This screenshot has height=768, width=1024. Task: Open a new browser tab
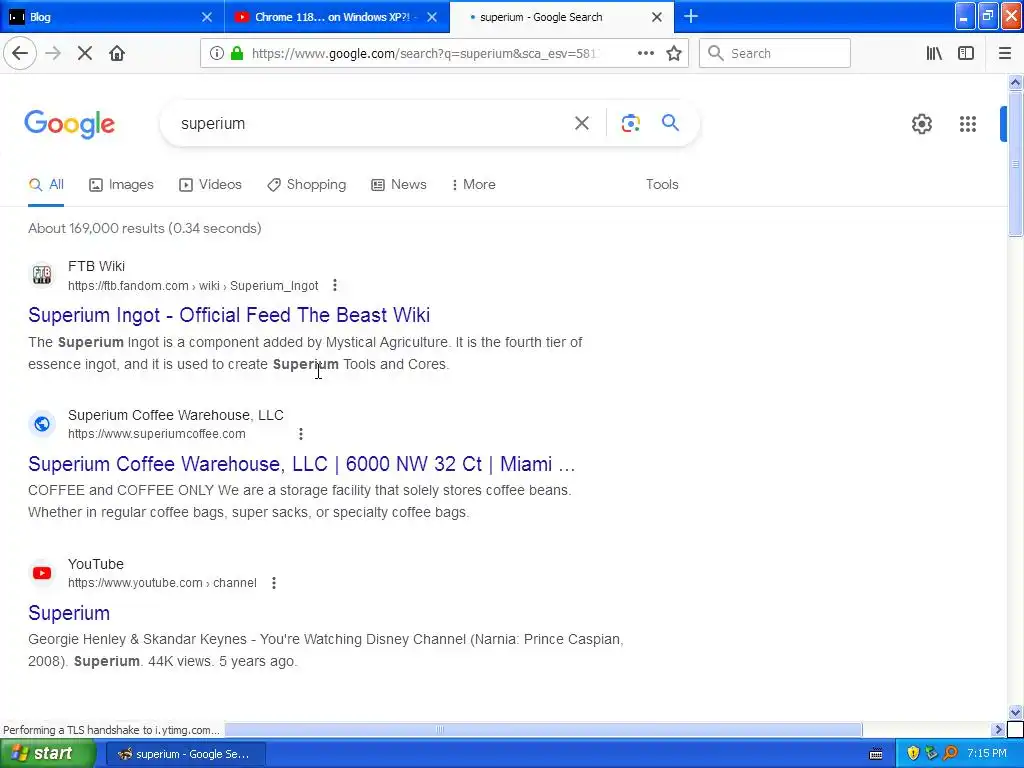[x=690, y=16]
